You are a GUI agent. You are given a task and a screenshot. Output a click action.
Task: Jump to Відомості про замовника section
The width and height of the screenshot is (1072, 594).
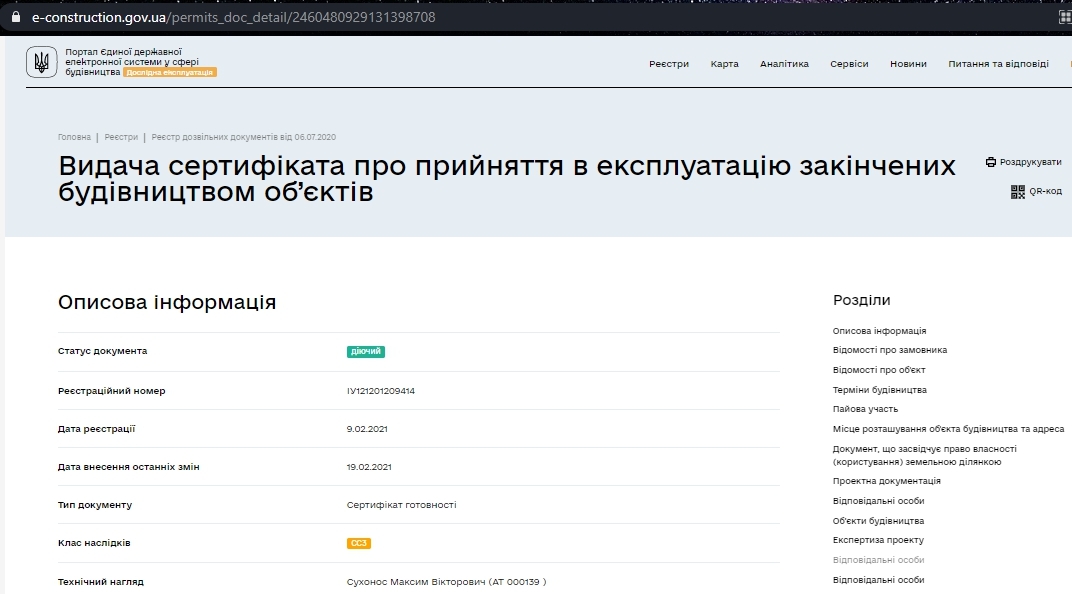[x=889, y=350]
